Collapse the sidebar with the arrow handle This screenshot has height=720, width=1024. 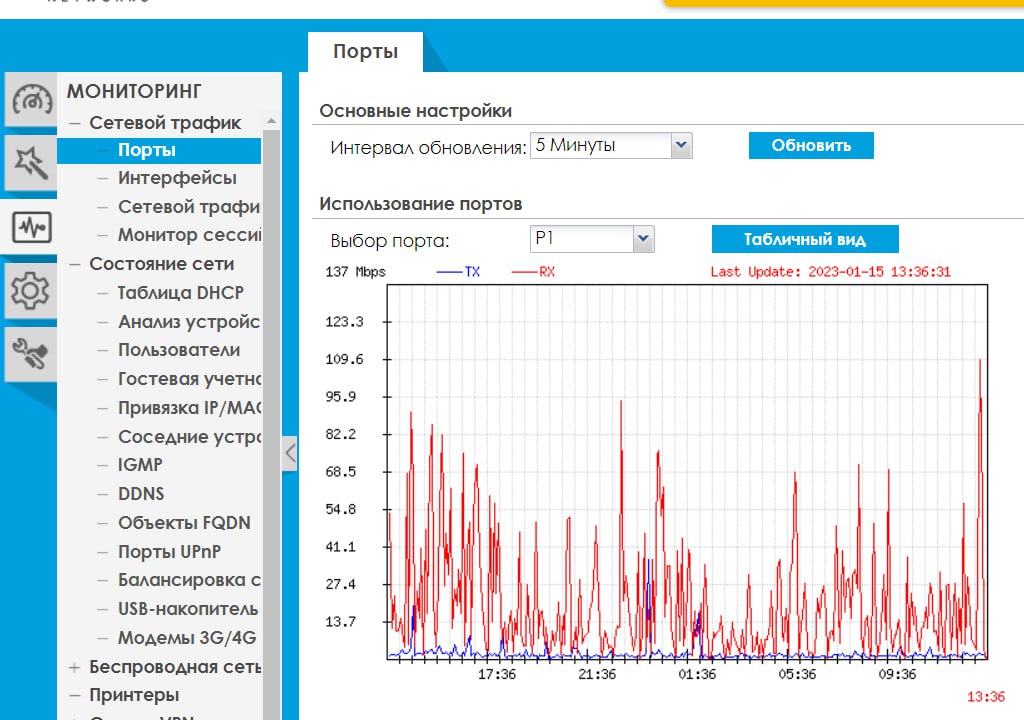(290, 453)
